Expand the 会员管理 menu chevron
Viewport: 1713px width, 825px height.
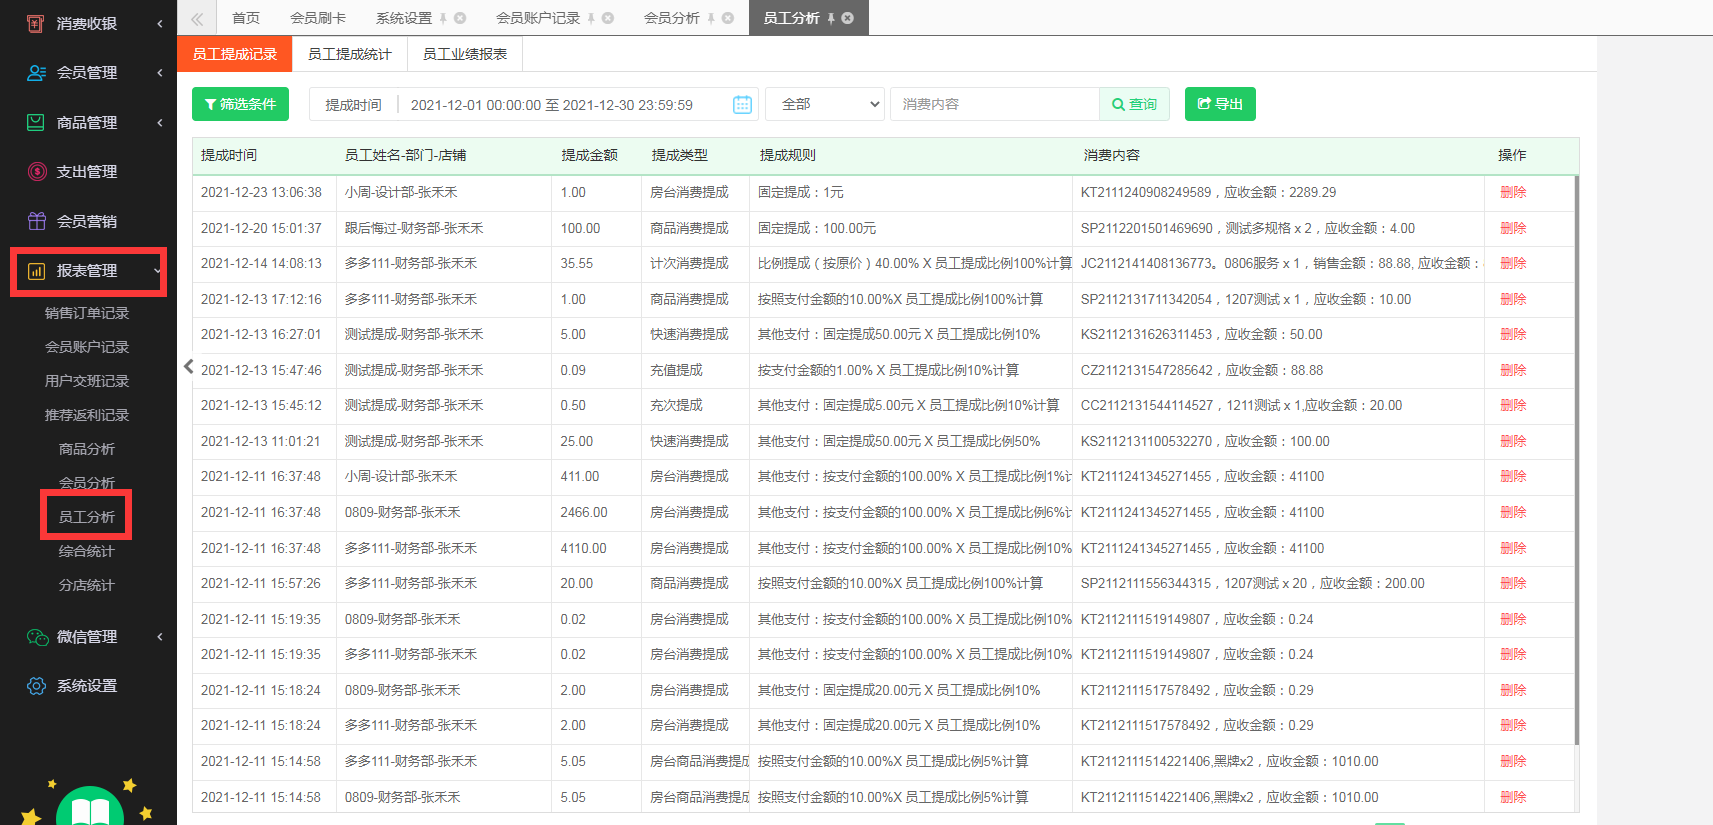coord(160,72)
